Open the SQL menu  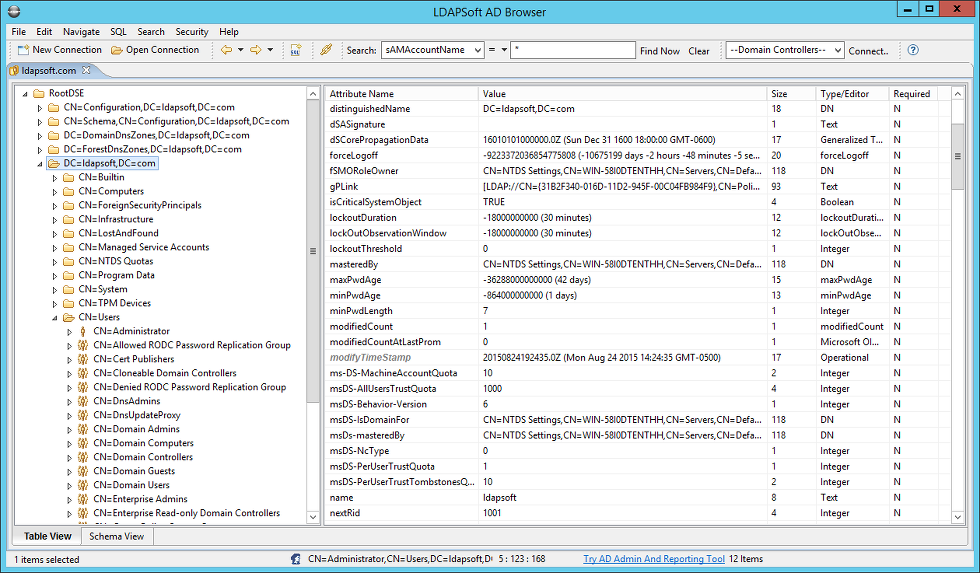pyautogui.click(x=118, y=31)
